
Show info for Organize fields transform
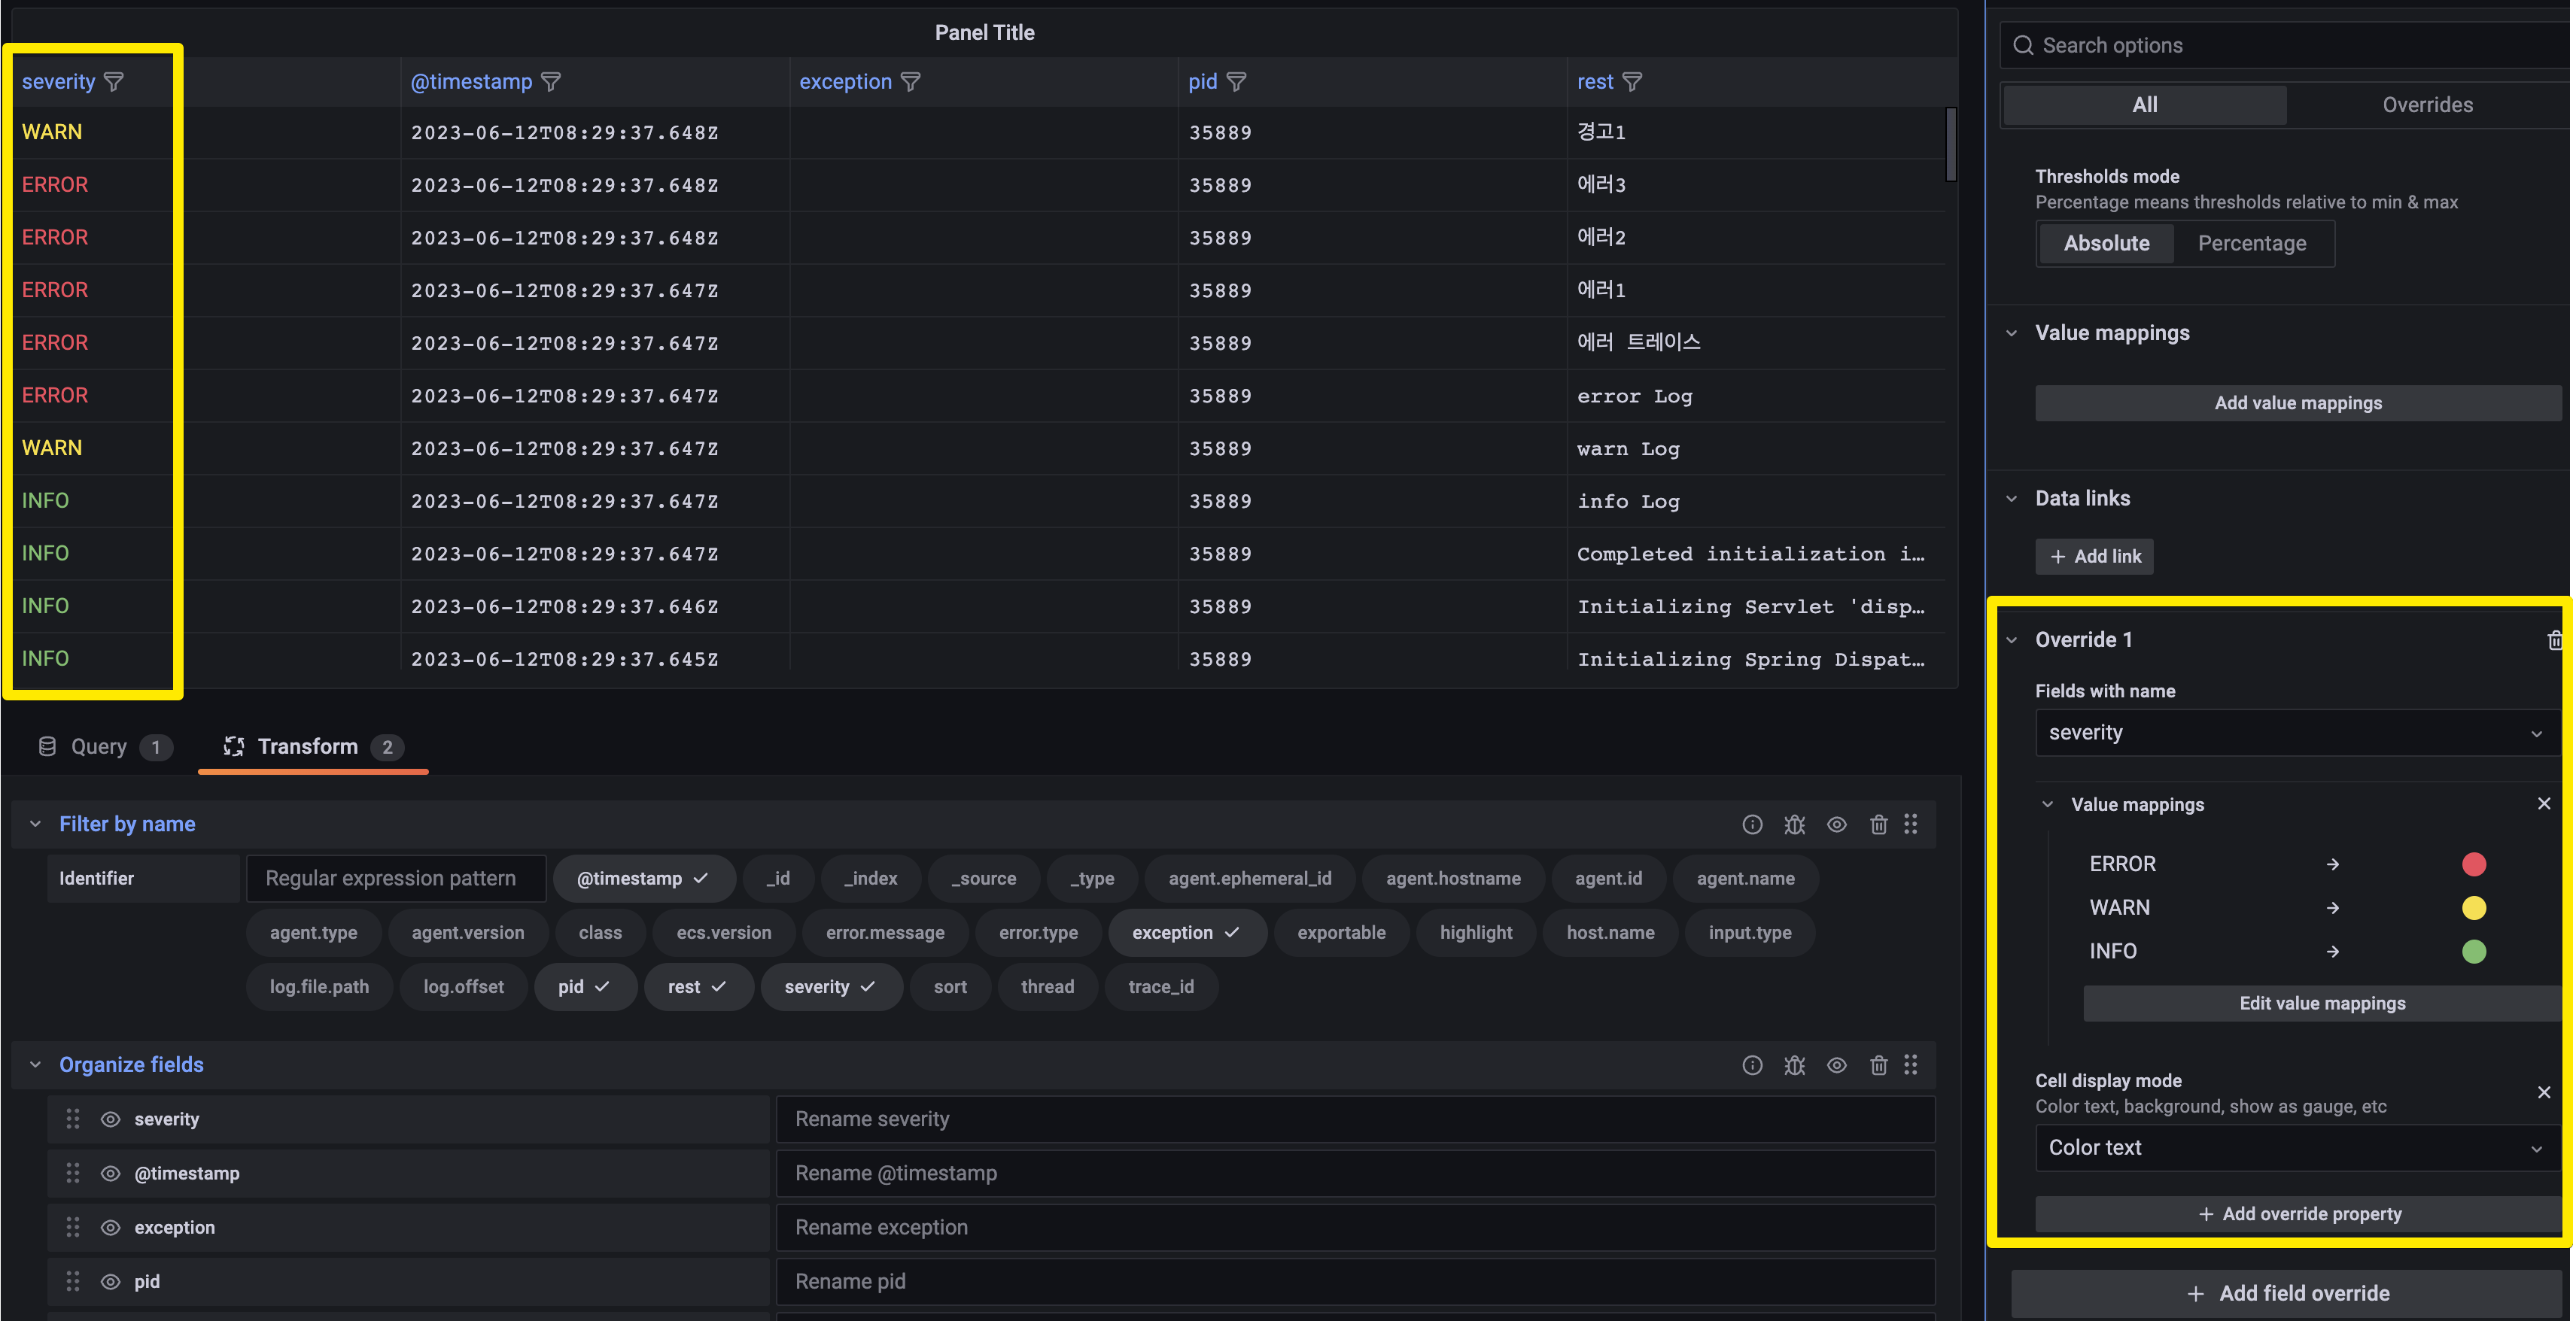[x=1752, y=1065]
